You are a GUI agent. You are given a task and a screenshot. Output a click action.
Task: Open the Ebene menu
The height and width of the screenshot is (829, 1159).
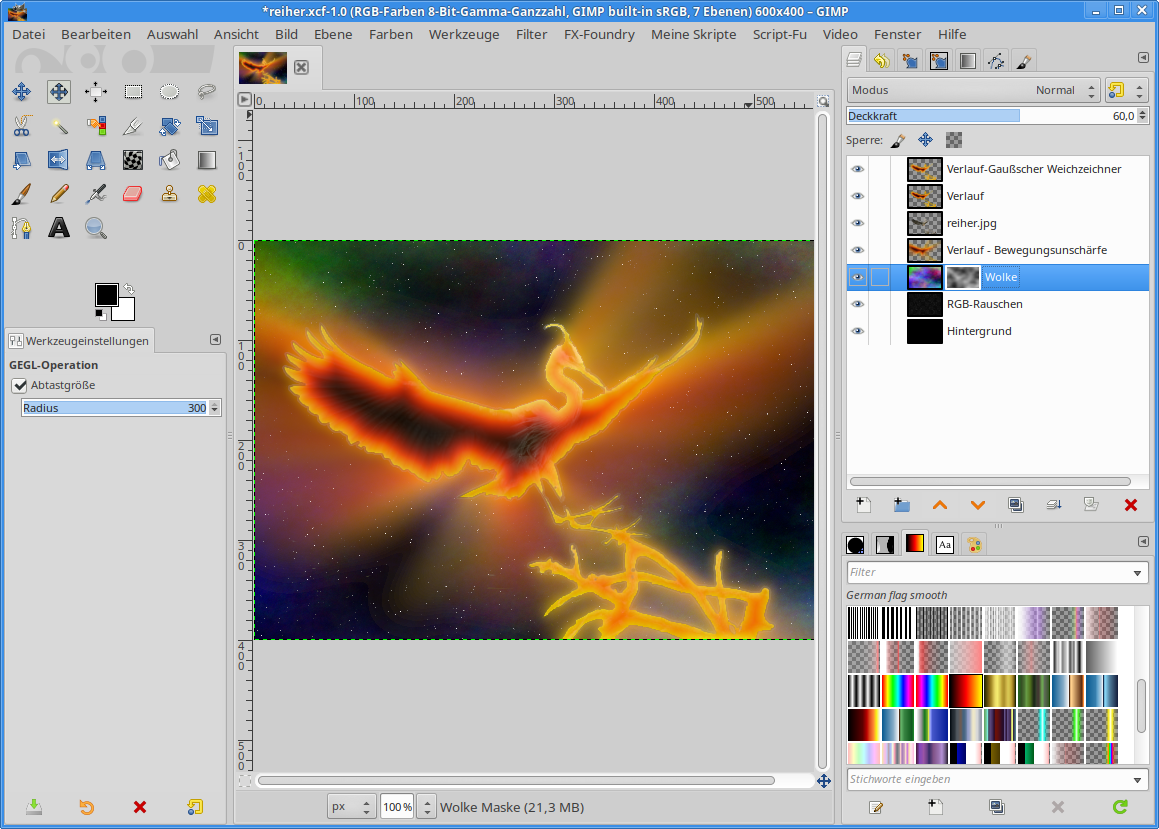click(332, 34)
